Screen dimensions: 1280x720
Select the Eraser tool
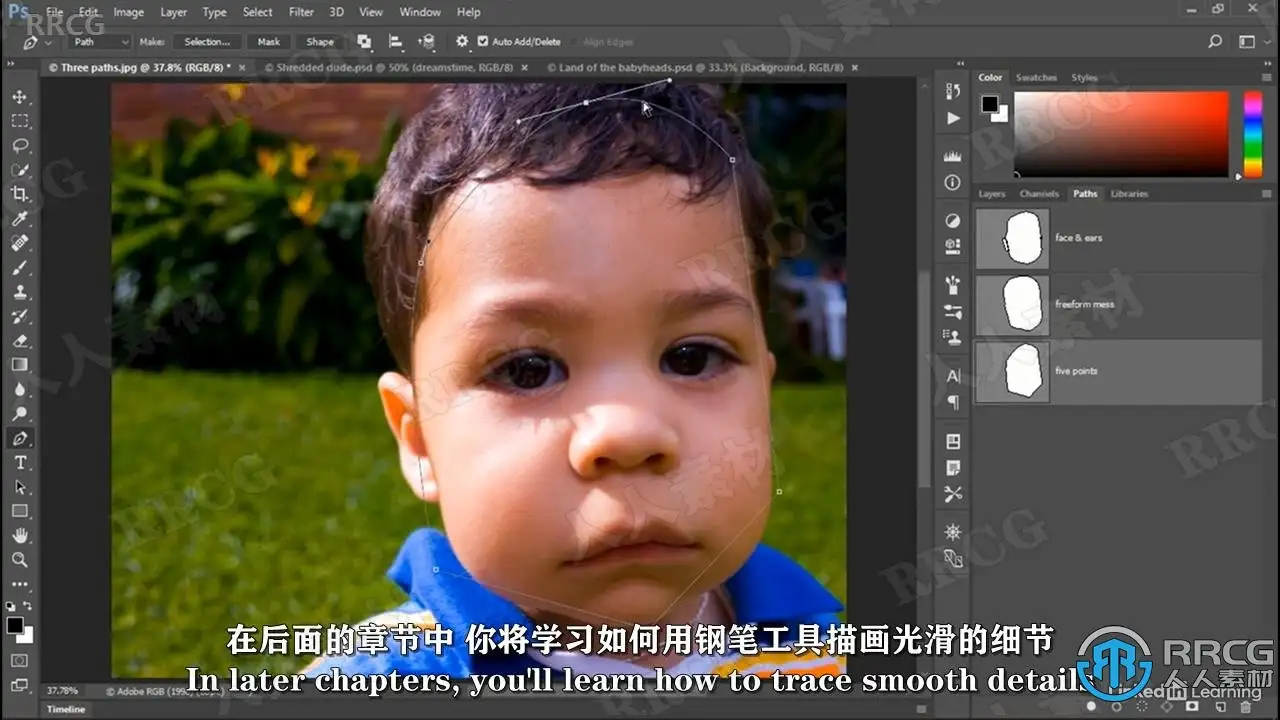[x=19, y=340]
